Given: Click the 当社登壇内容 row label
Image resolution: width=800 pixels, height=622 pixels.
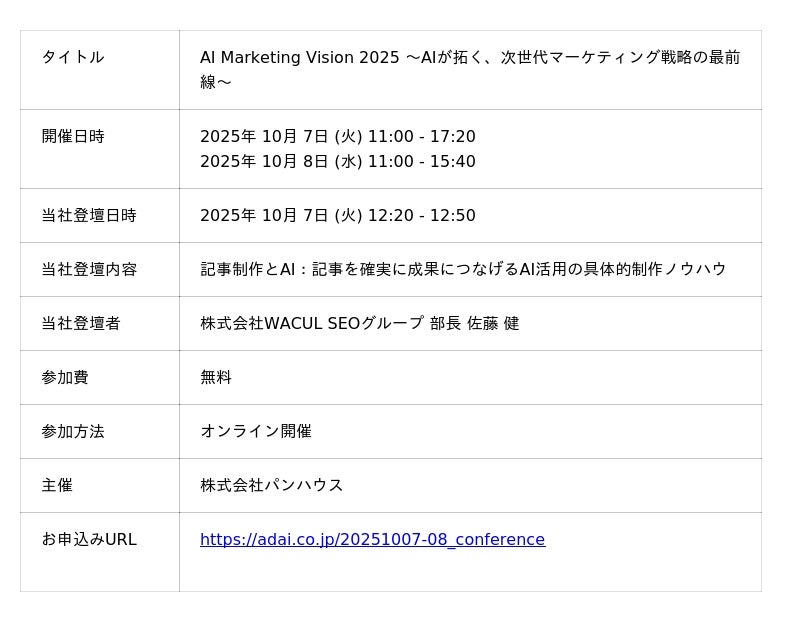Looking at the screenshot, I should [89, 270].
